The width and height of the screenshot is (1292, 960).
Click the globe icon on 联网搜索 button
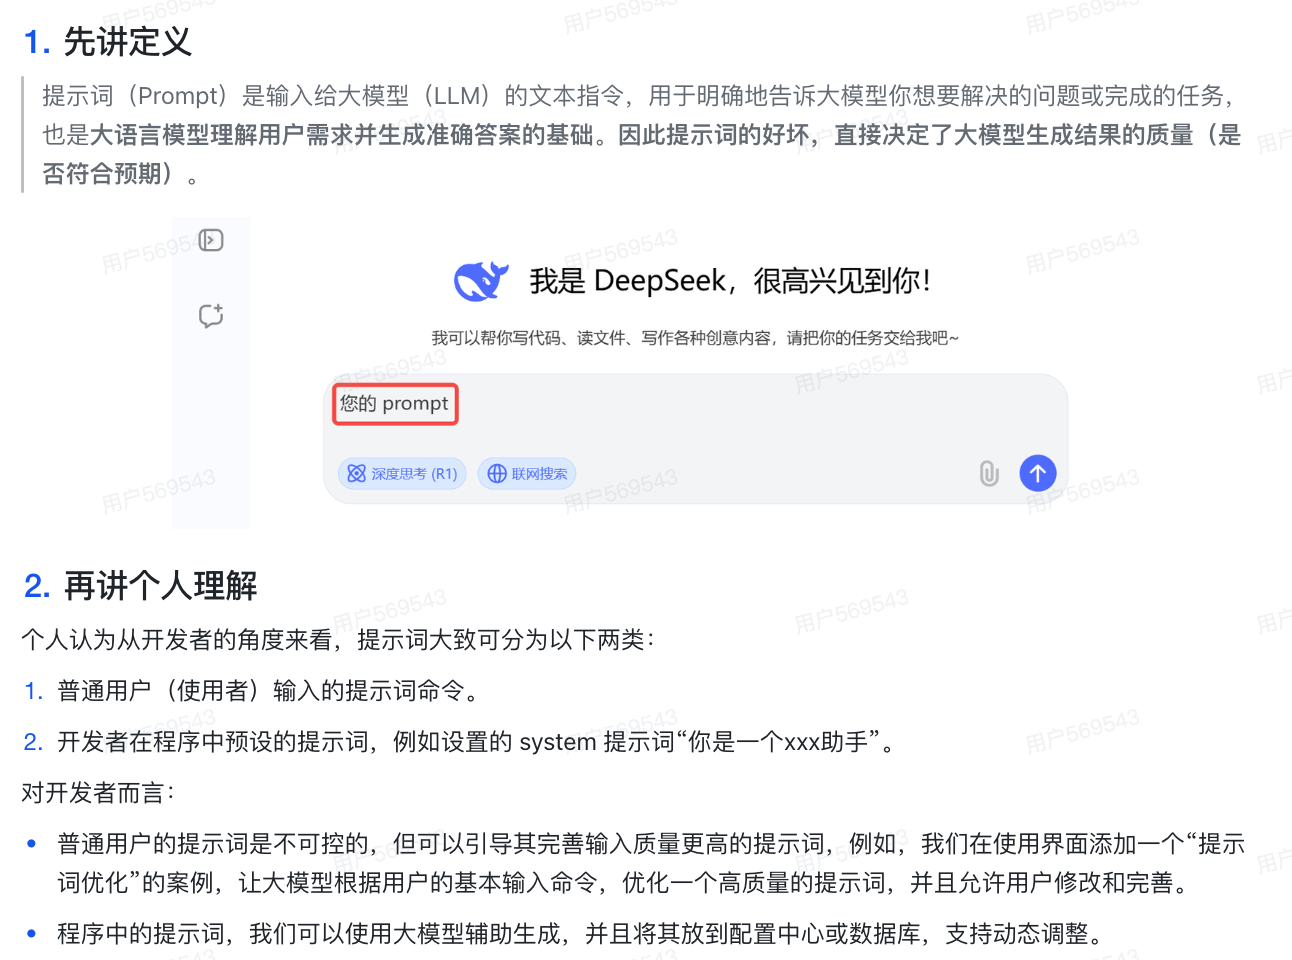coord(497,474)
